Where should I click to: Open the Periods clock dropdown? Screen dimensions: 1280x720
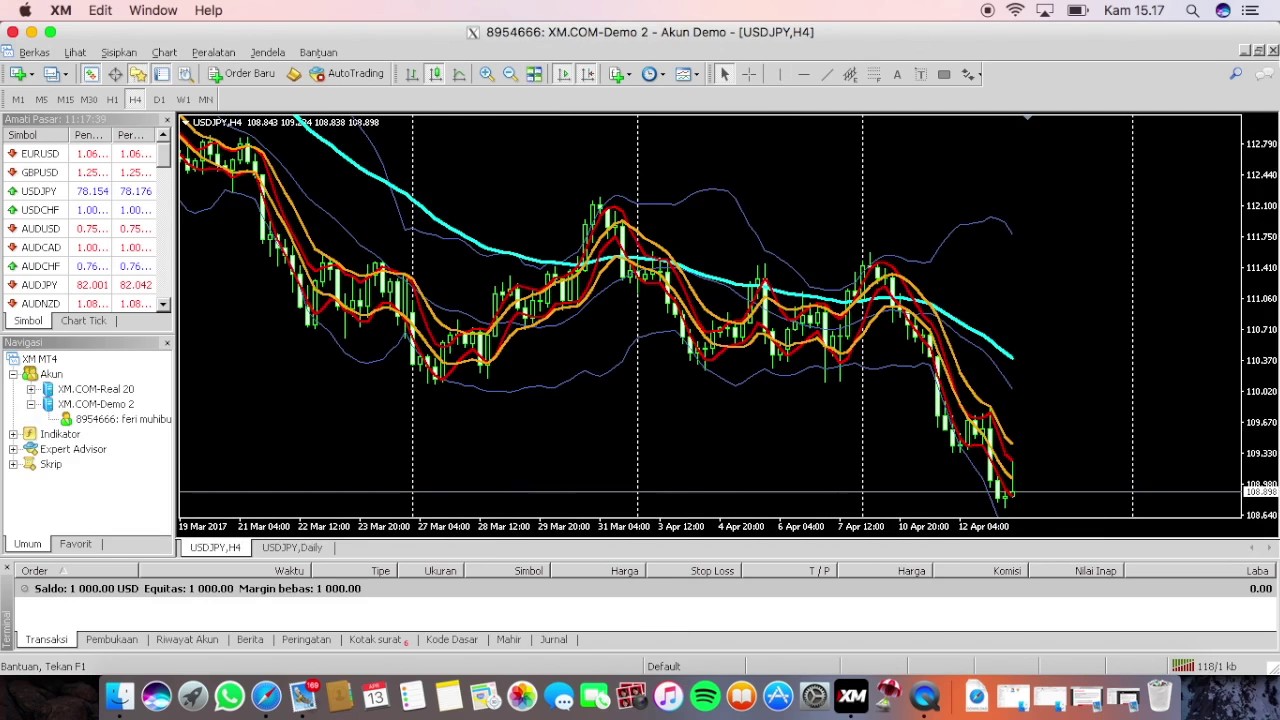(662, 74)
